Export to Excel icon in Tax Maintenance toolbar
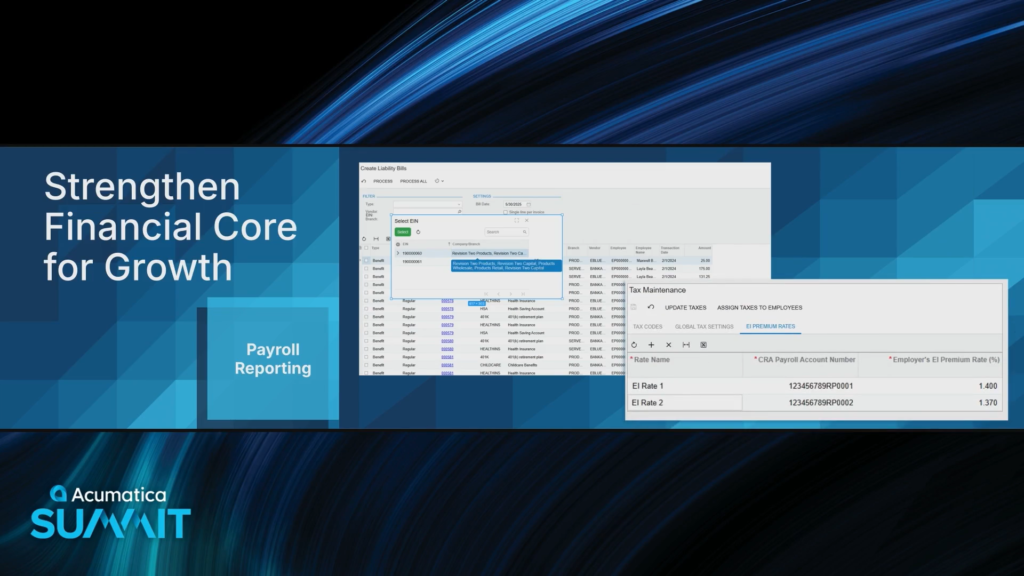This screenshot has height=576, width=1024. (x=703, y=344)
